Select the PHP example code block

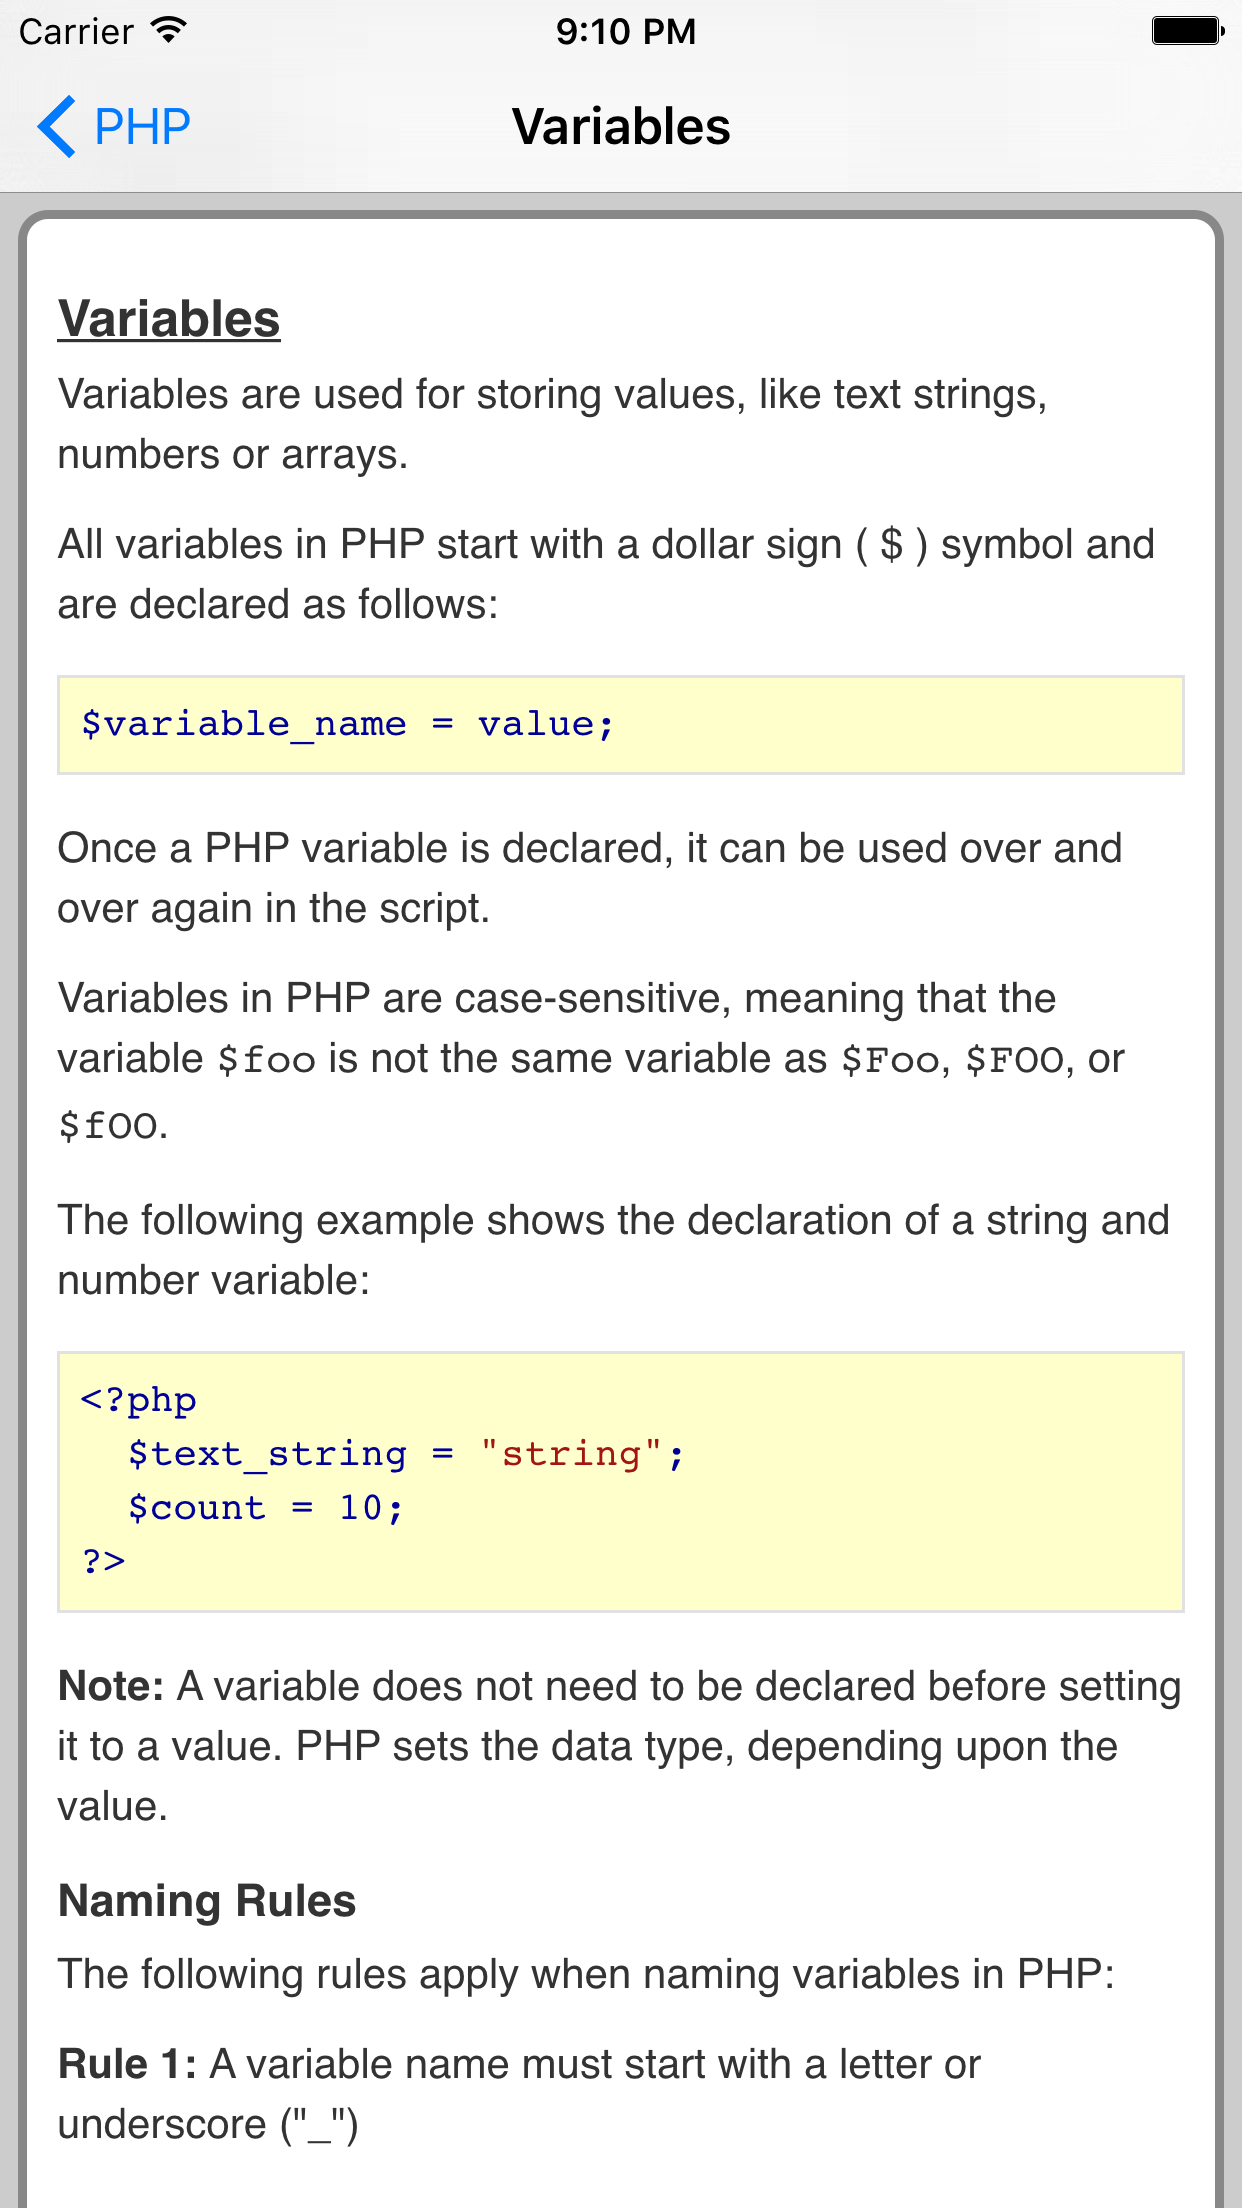[x=621, y=1478]
